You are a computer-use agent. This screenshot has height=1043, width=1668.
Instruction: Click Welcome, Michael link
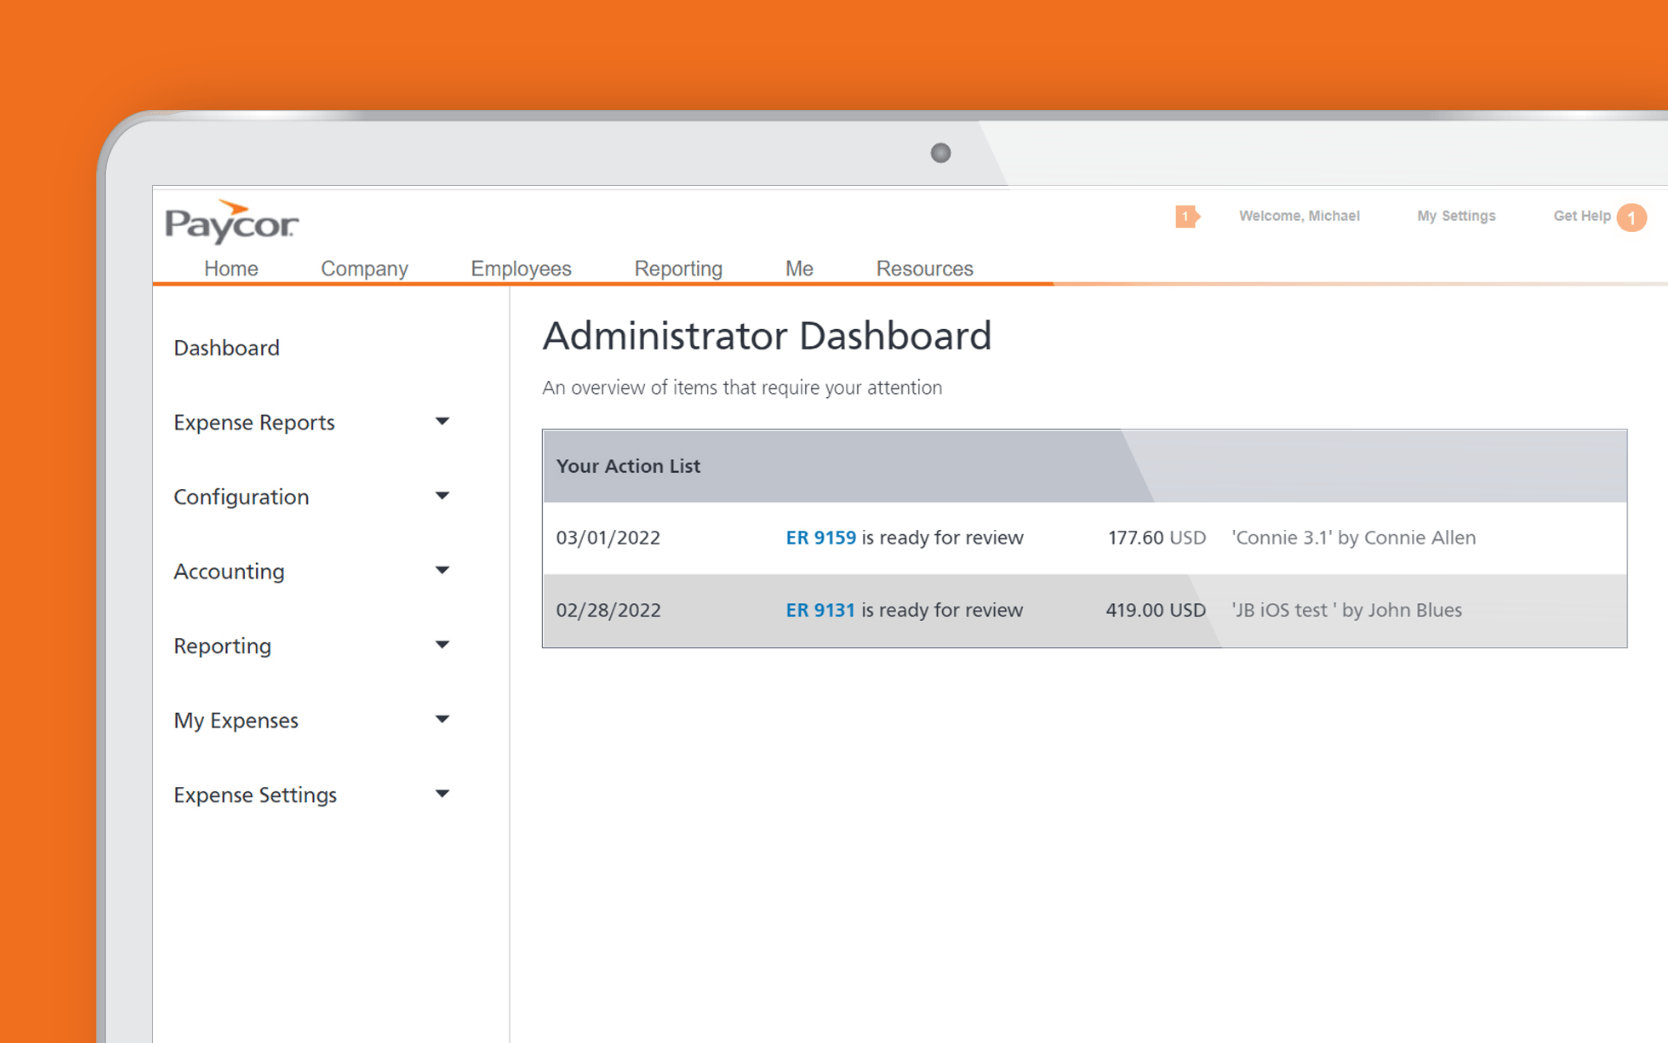pyautogui.click(x=1299, y=216)
